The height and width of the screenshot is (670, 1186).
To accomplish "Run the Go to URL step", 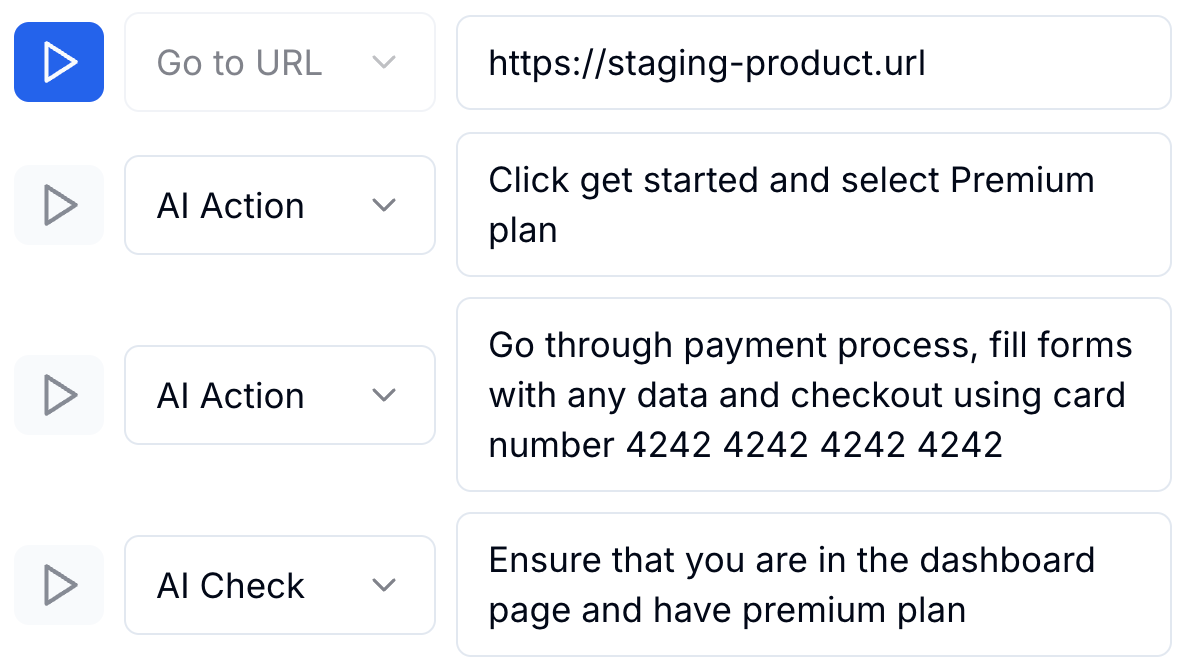I will click(59, 62).
